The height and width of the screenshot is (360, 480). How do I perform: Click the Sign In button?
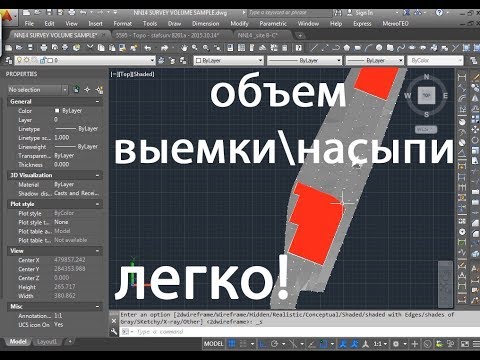[x=360, y=13]
